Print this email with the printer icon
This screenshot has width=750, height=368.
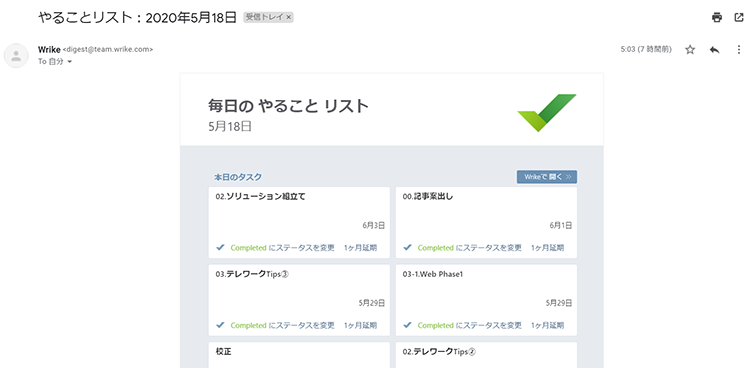pyautogui.click(x=717, y=18)
